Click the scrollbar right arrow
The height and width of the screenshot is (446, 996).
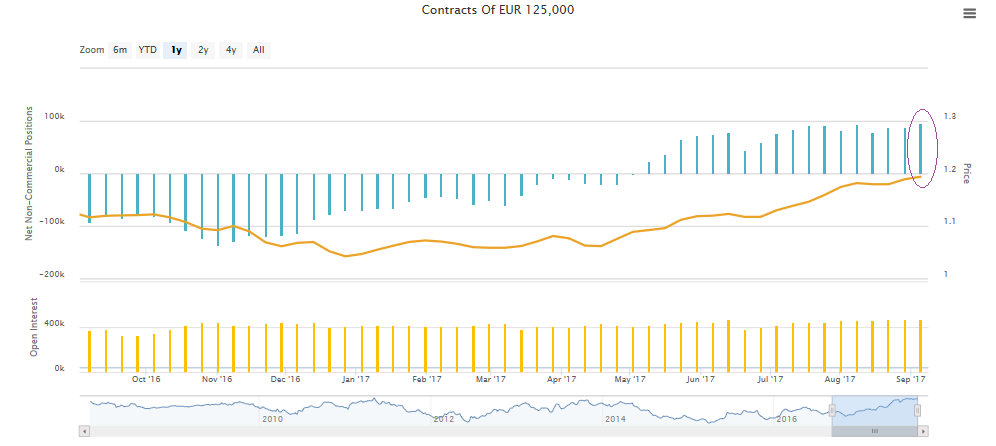coord(922,431)
